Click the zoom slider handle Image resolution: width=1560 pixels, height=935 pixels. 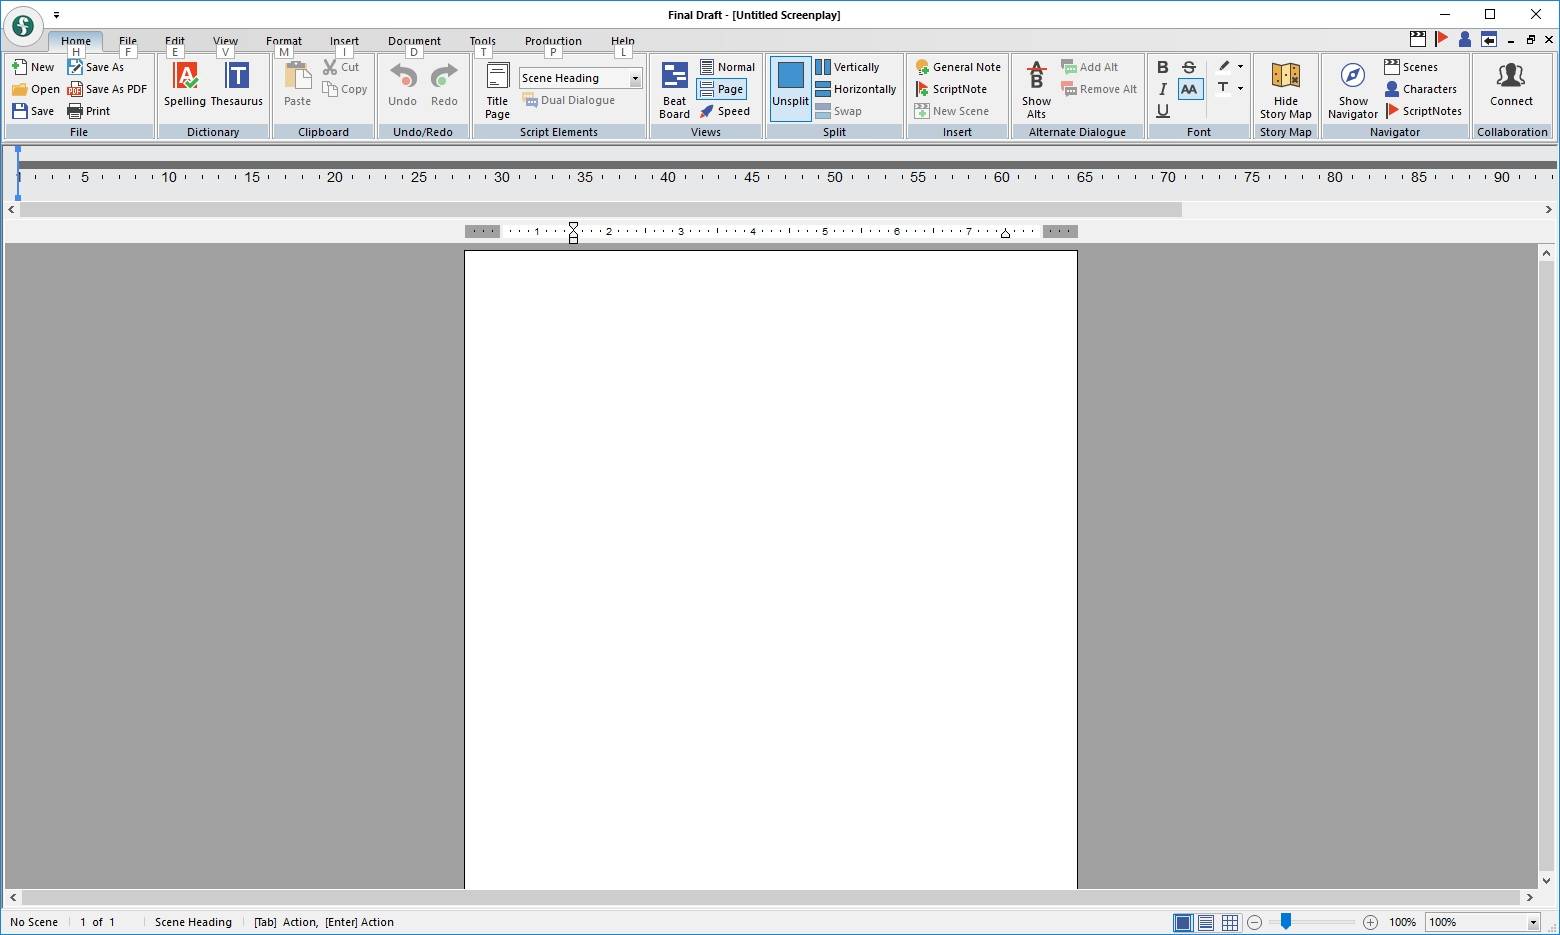1286,921
